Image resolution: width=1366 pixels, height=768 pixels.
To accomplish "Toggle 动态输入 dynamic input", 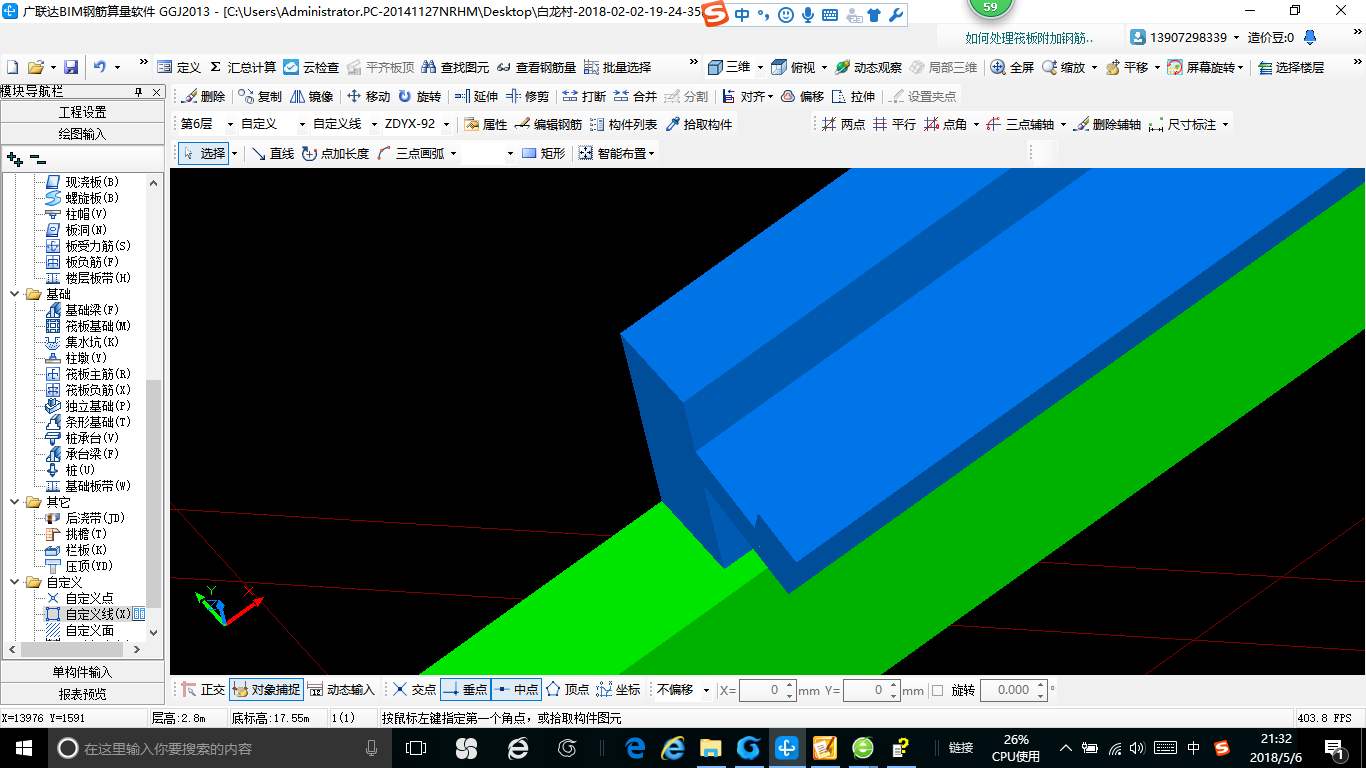I will pos(340,690).
